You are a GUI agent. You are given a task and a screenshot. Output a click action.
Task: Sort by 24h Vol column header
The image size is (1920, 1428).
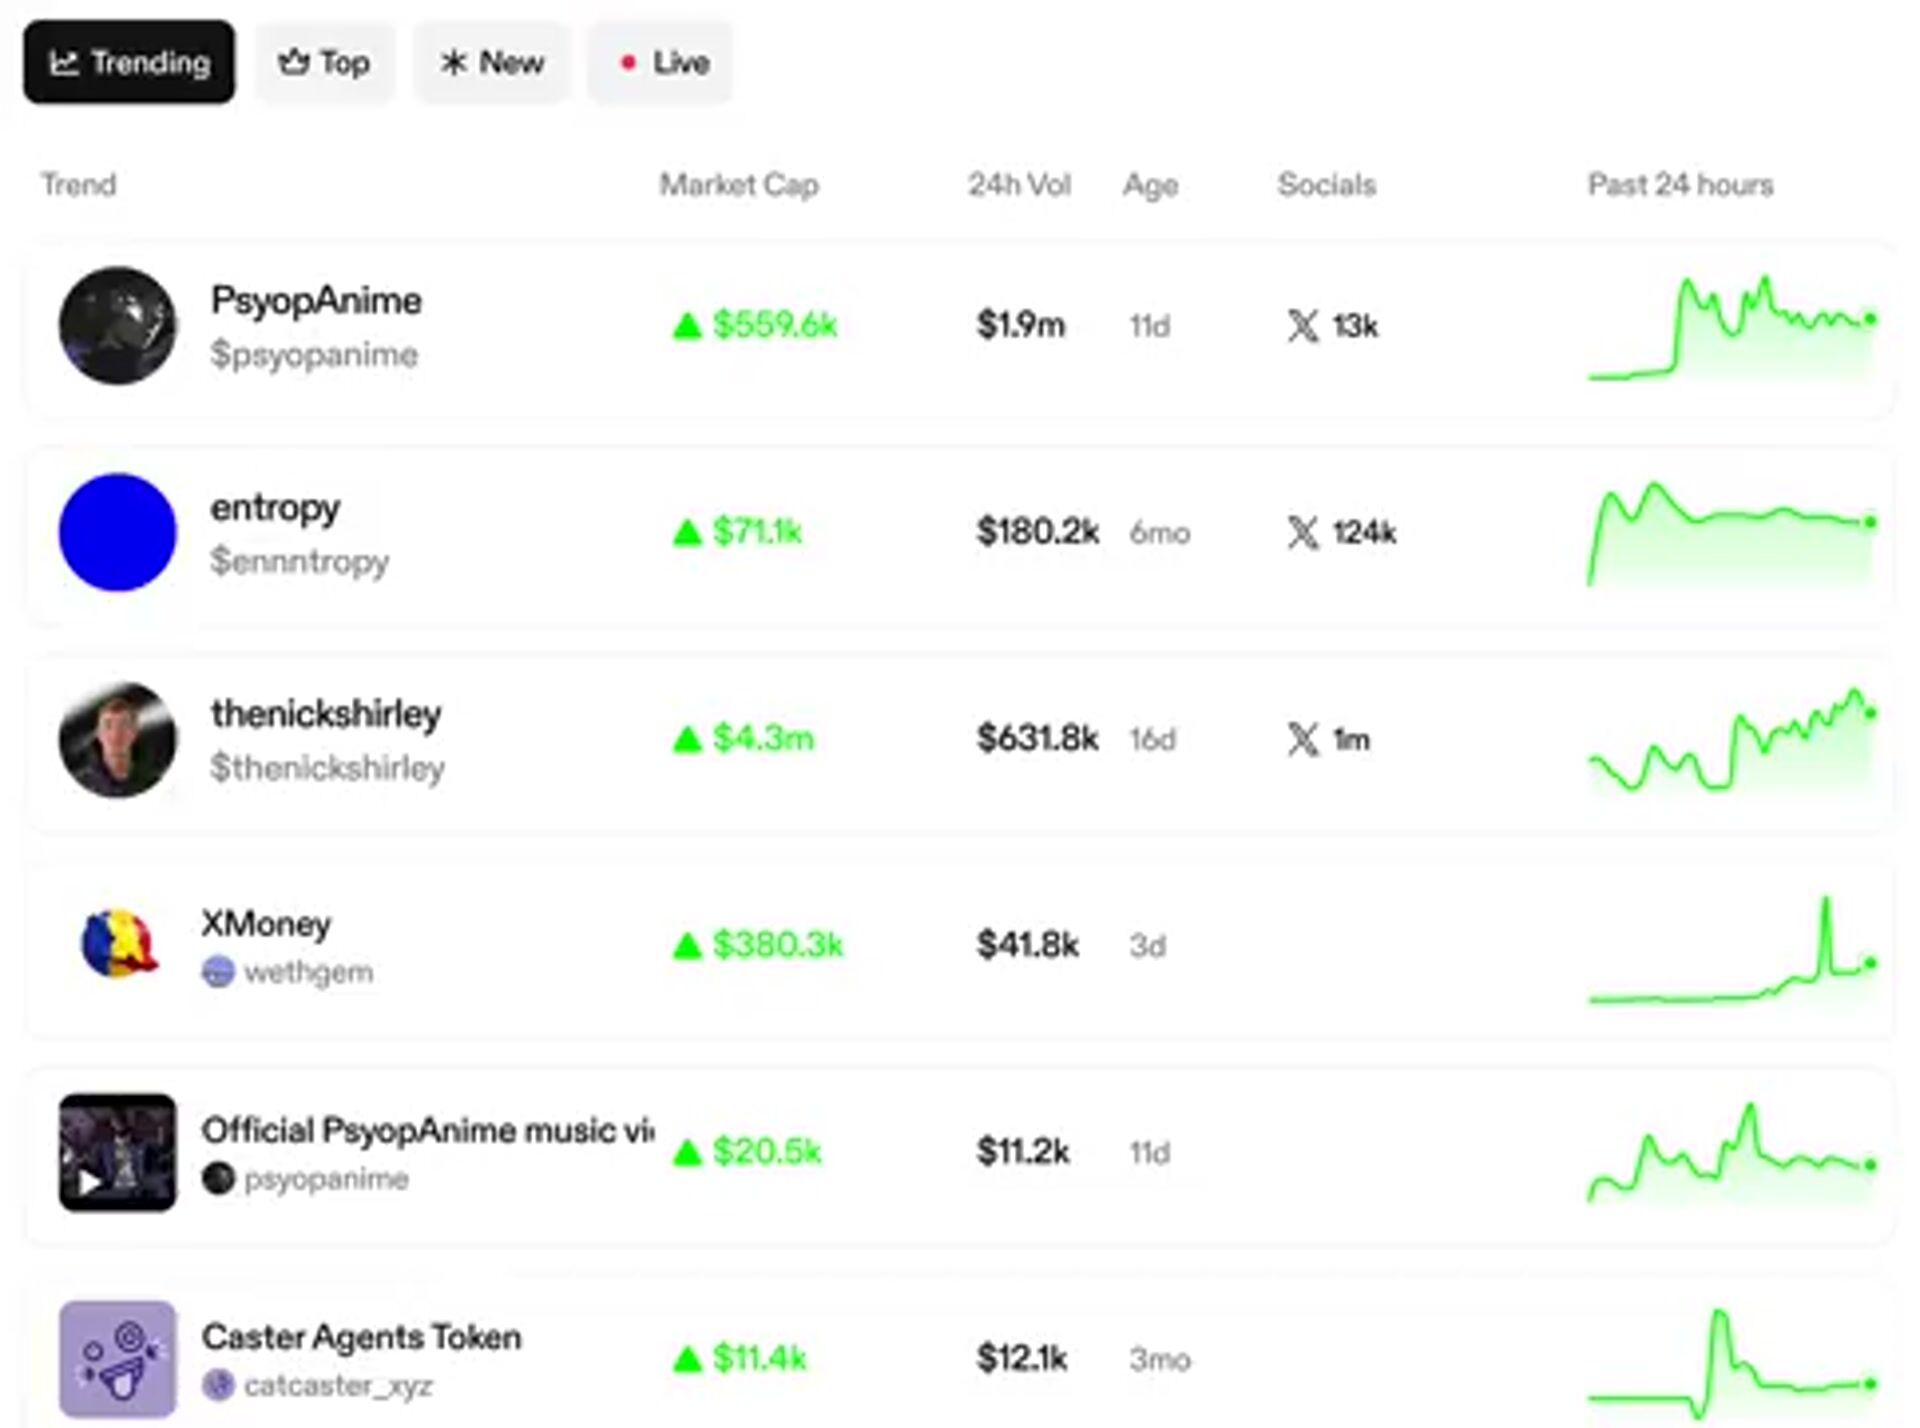click(x=1018, y=185)
